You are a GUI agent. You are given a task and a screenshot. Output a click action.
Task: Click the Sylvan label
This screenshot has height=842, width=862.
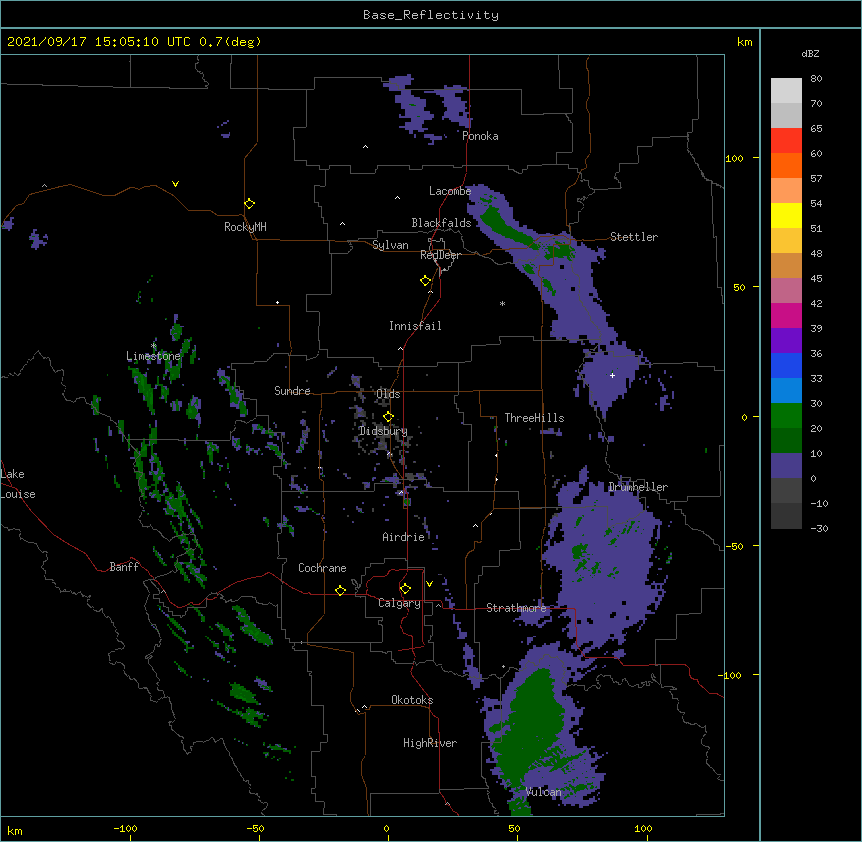[390, 245]
